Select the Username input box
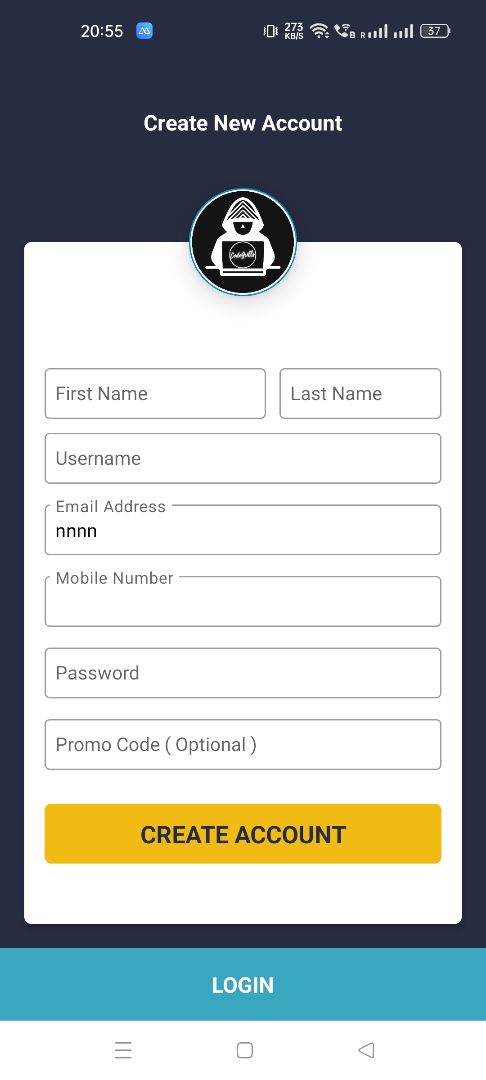486x1080 pixels. (243, 458)
